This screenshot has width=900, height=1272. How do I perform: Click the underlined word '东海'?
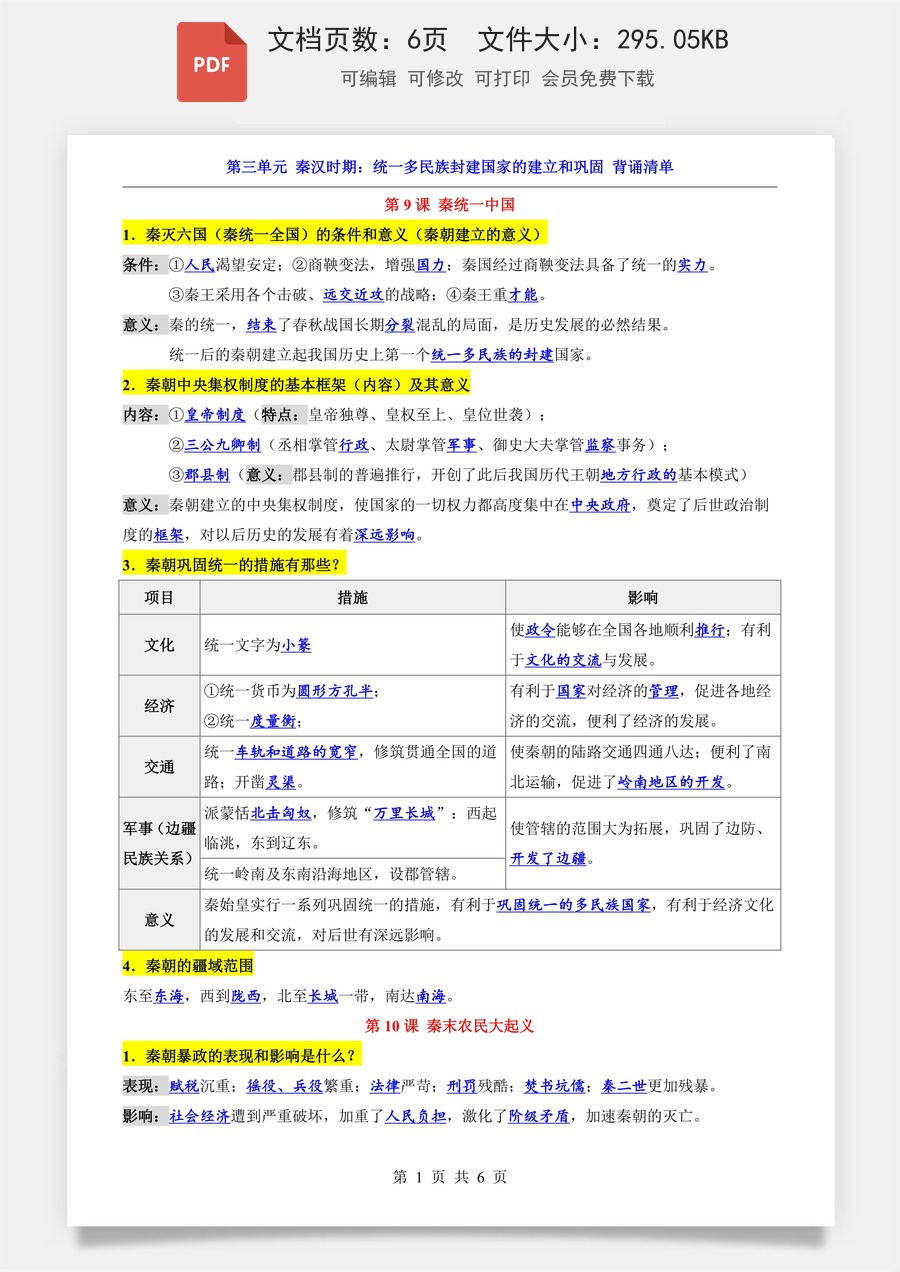coord(169,996)
